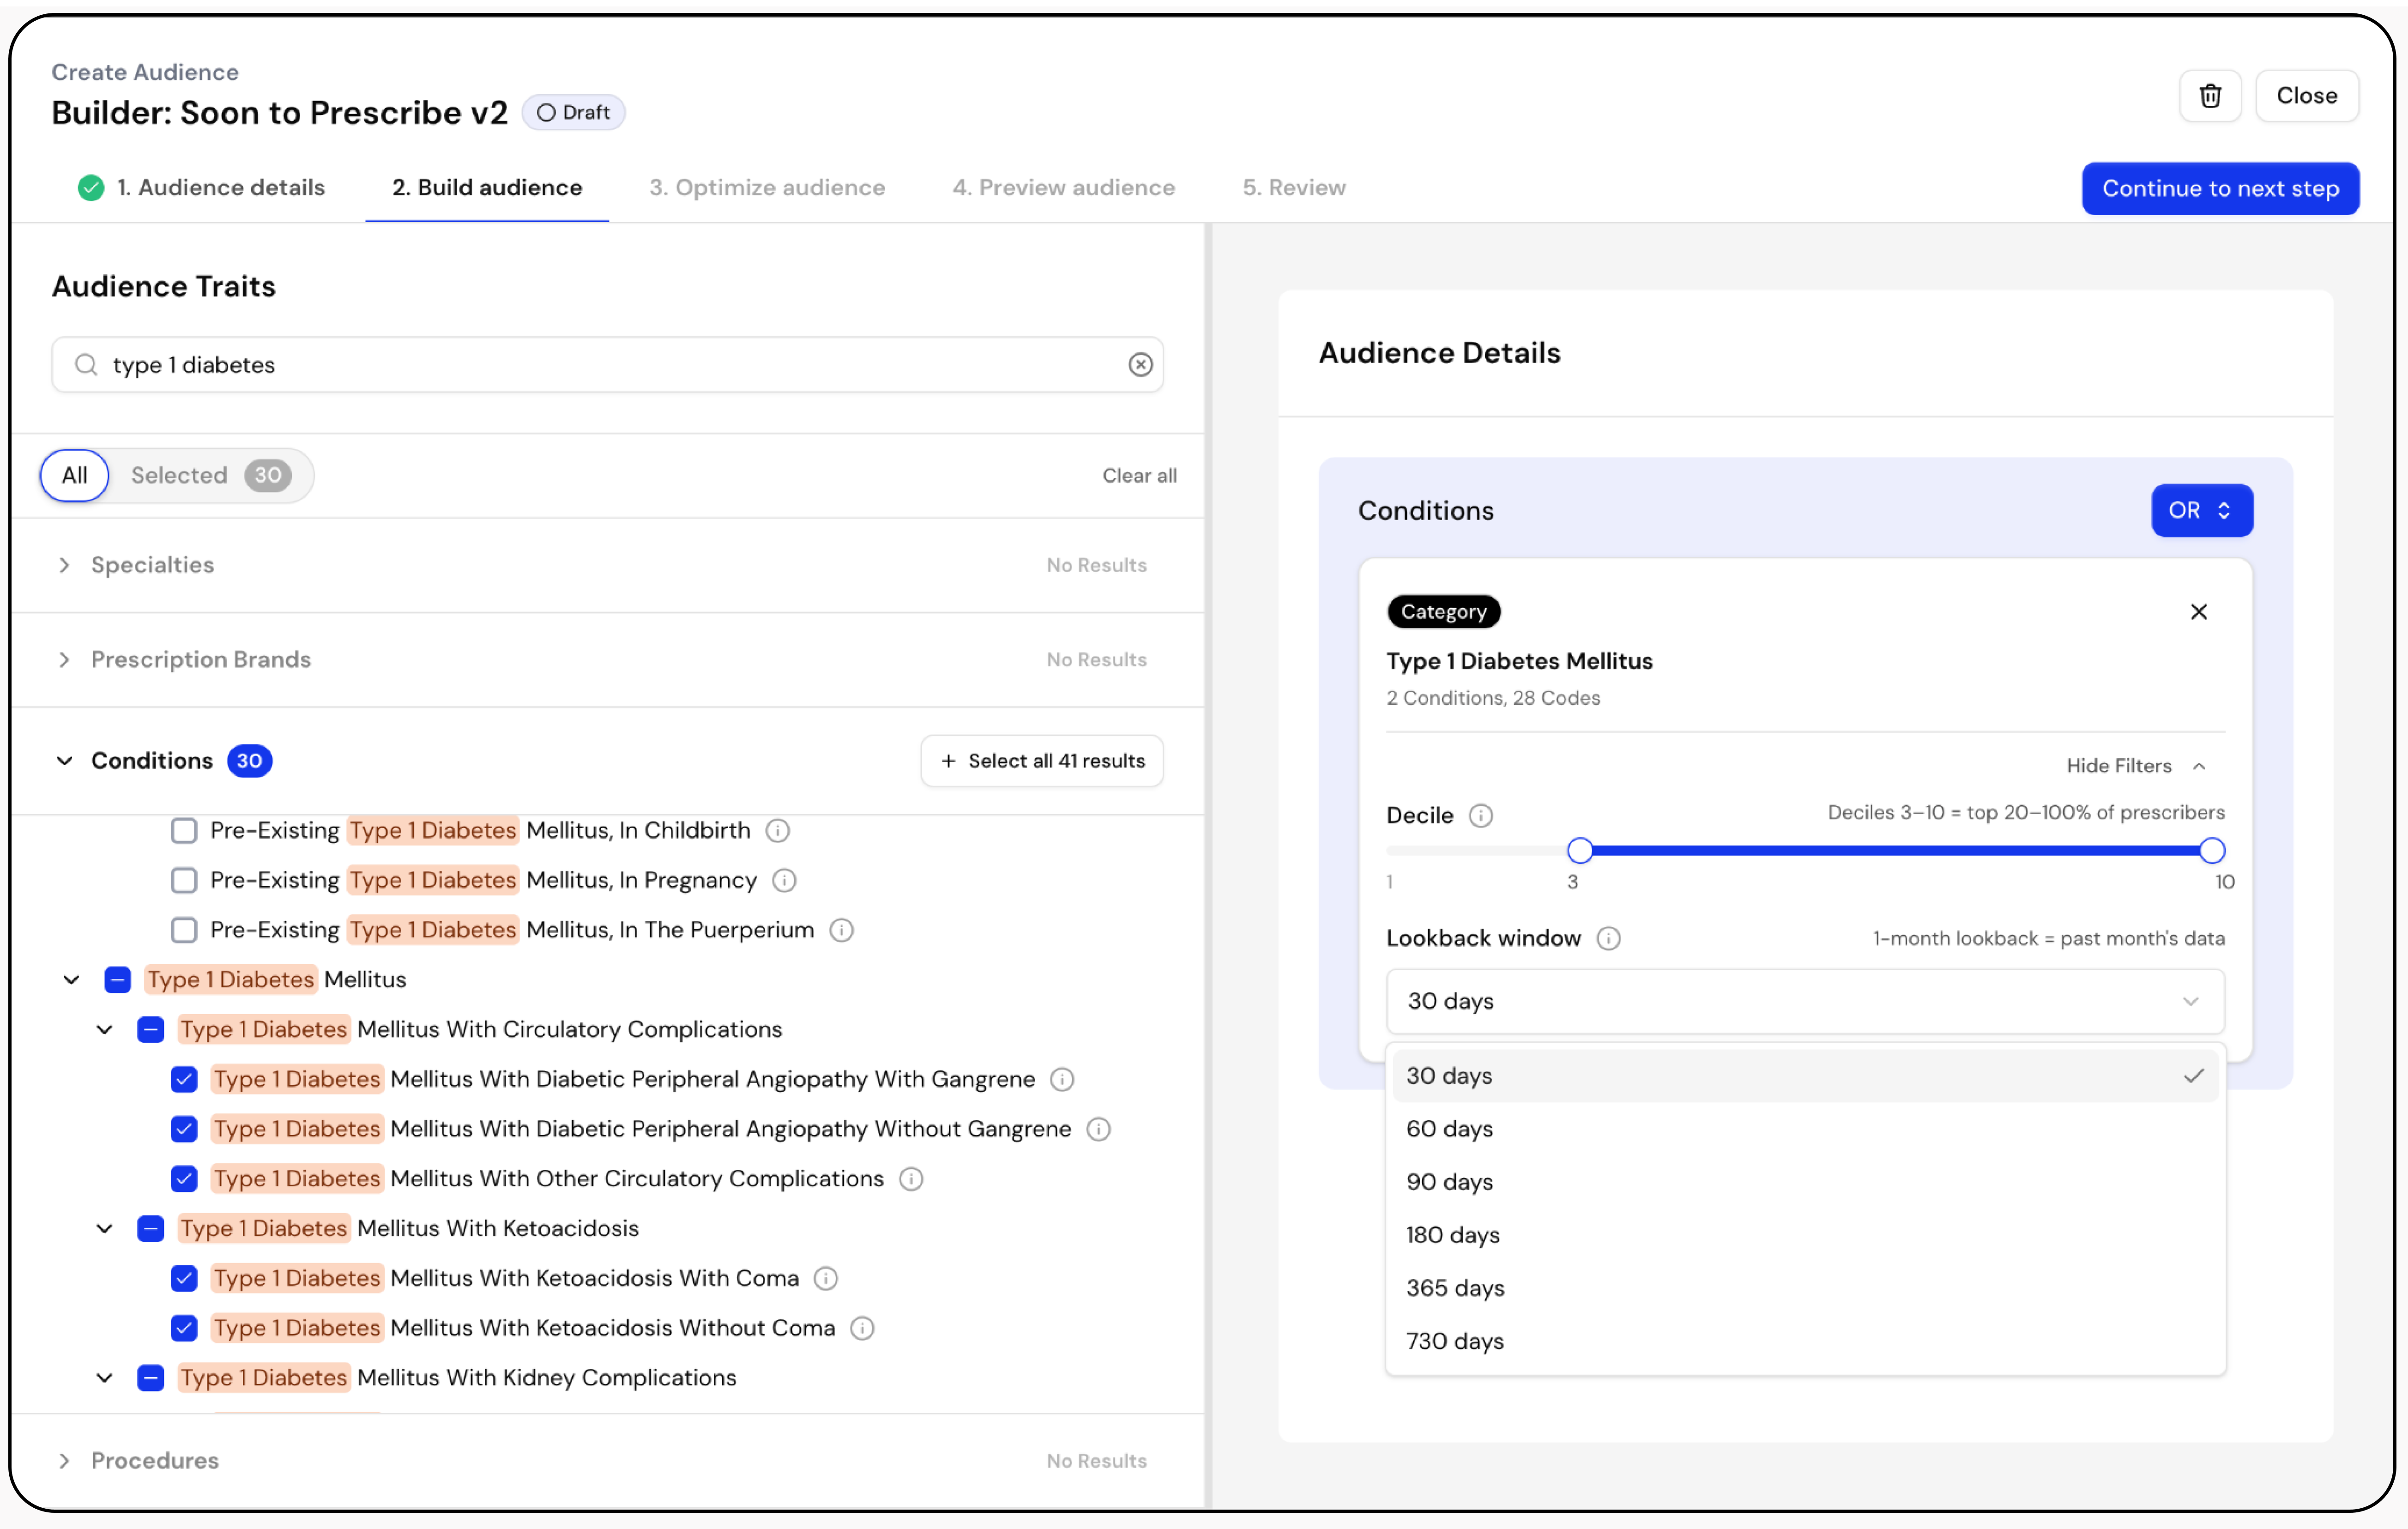Remove the Type 1 Diabetes Mellitus category card
The image size is (2408, 1529).
tap(2198, 612)
